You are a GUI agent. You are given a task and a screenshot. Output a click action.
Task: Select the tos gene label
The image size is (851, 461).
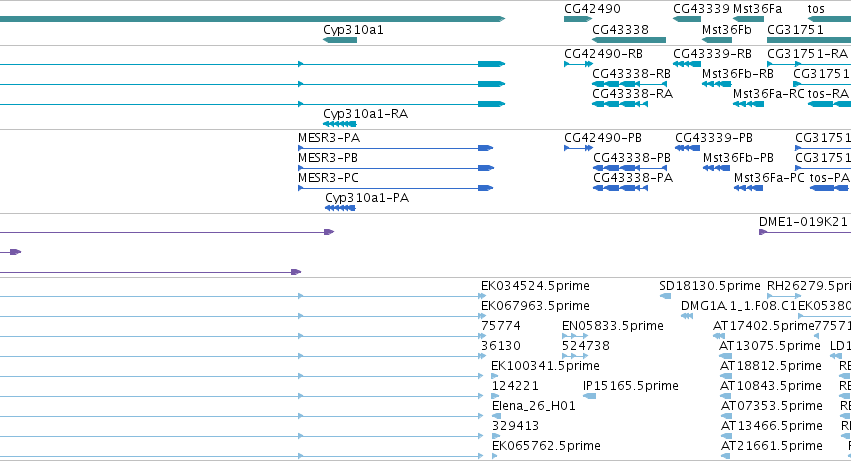(x=816, y=9)
